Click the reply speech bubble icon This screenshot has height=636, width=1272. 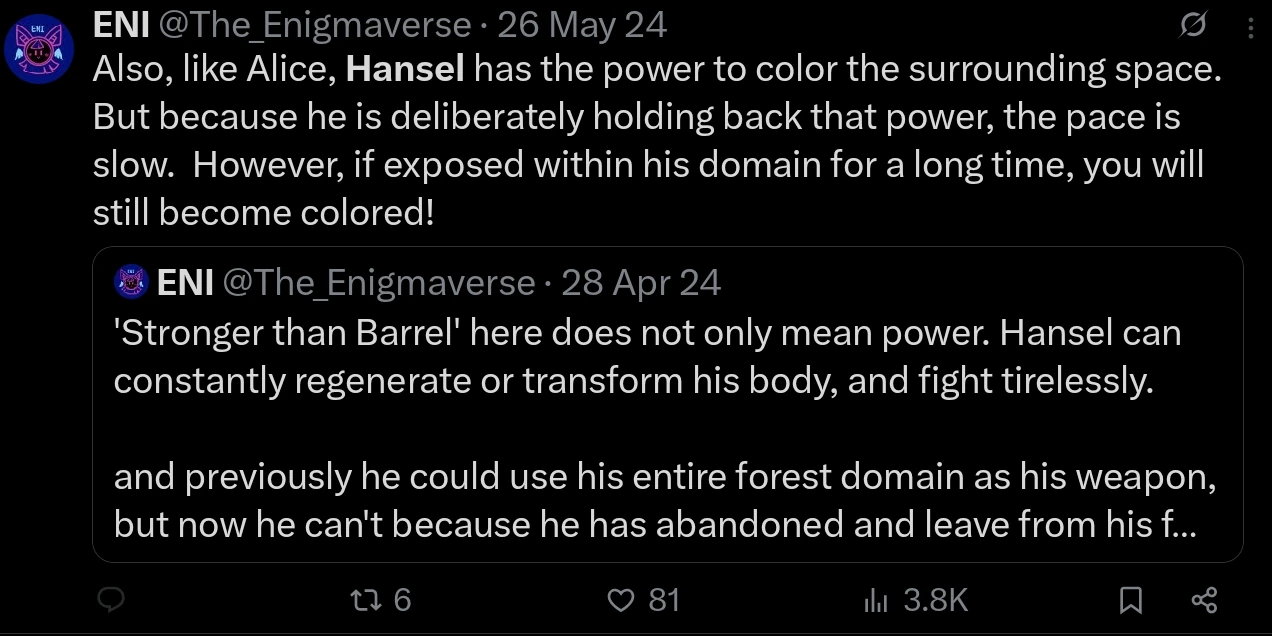click(x=111, y=599)
